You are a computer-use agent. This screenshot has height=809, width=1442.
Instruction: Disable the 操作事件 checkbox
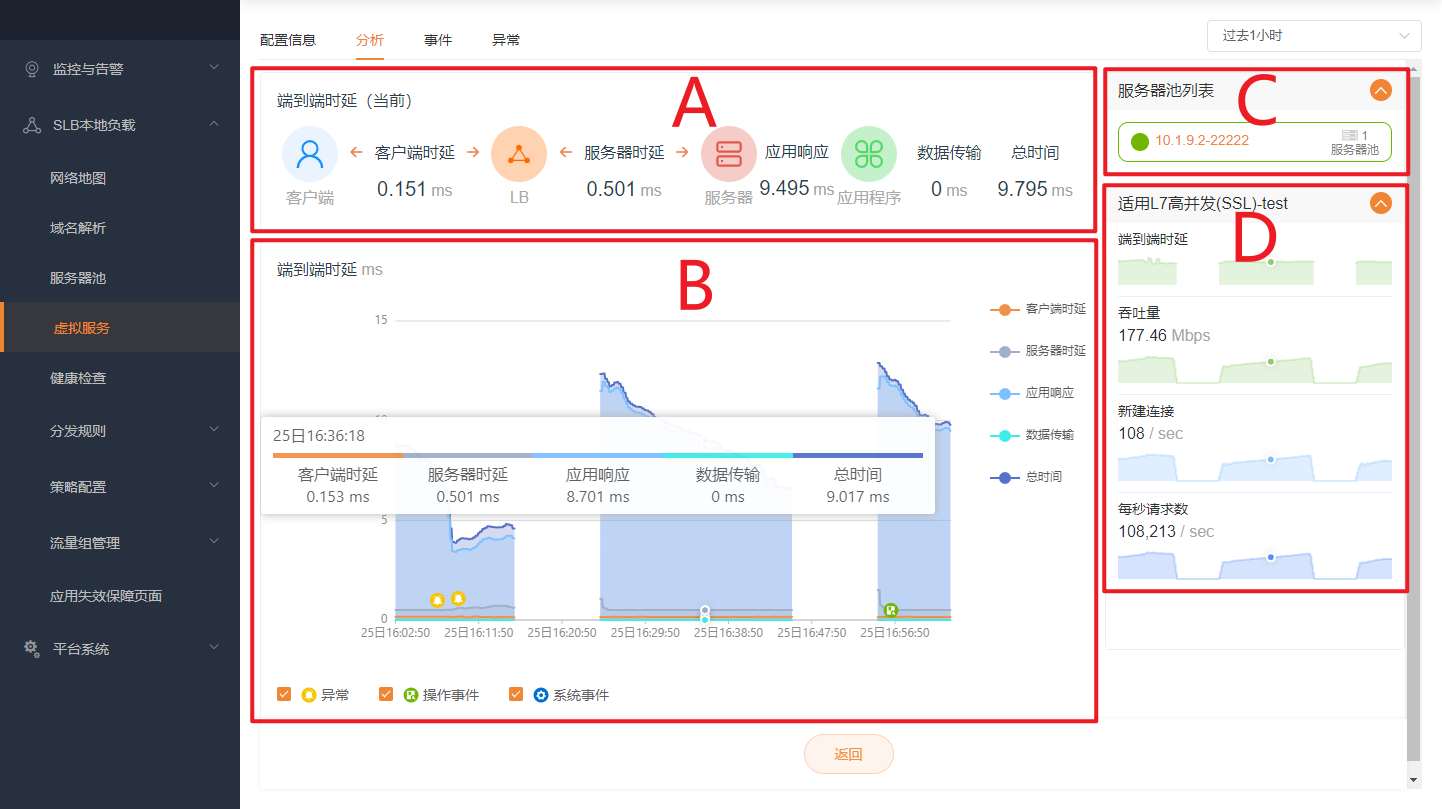pos(386,693)
